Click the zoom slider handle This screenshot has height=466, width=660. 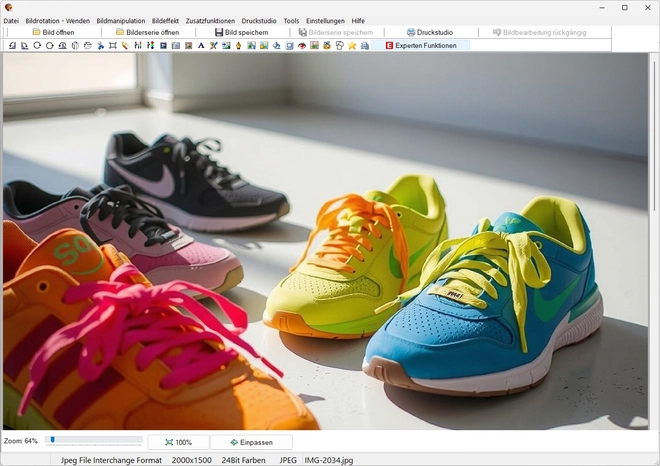pyautogui.click(x=51, y=440)
